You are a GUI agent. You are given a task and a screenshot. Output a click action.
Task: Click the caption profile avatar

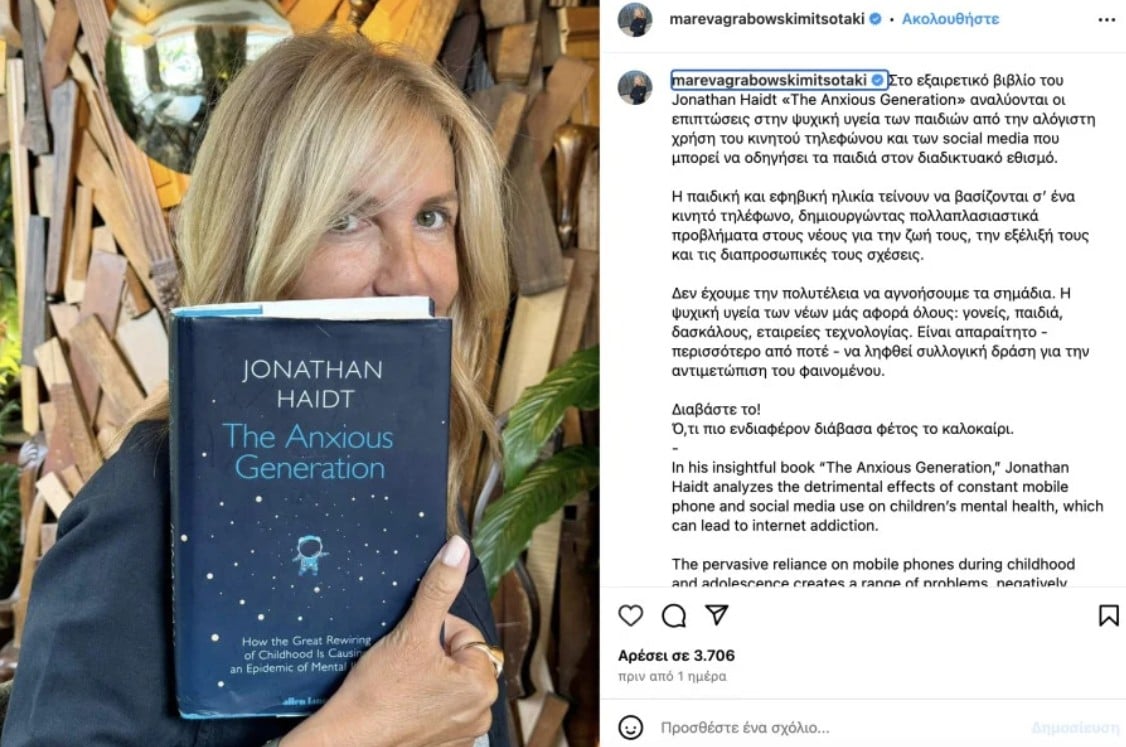tap(635, 88)
